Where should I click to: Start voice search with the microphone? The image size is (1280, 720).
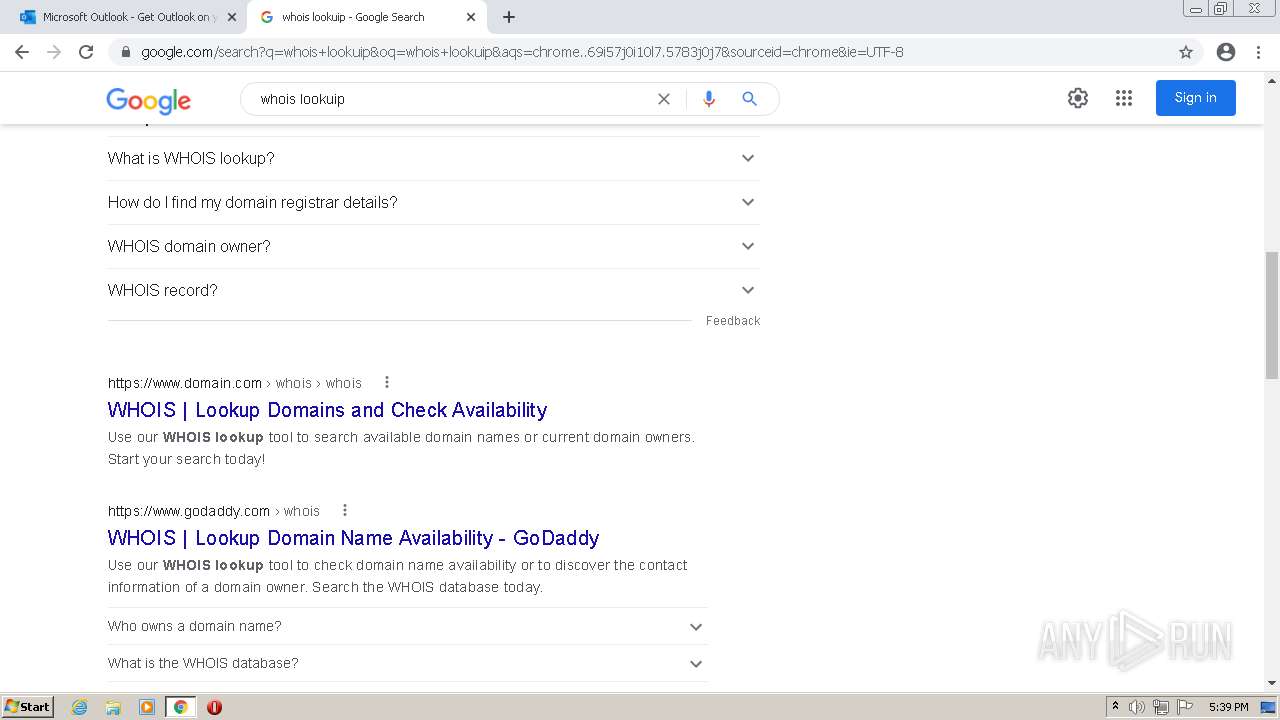coord(709,99)
